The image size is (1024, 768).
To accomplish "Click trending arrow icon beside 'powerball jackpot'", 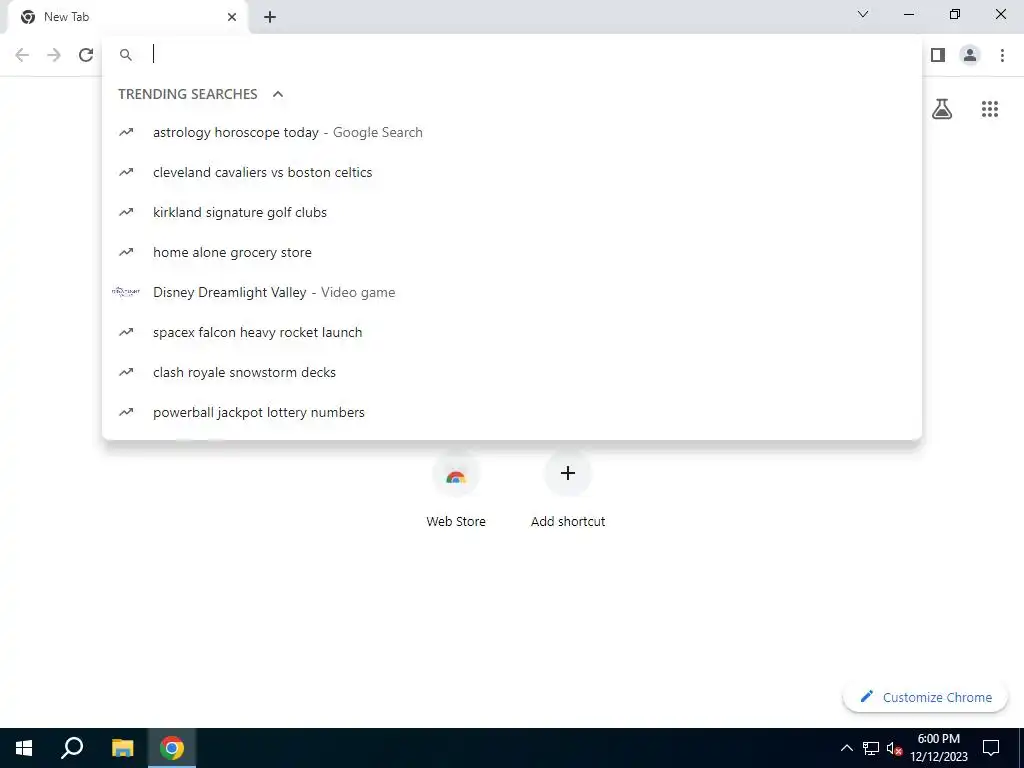I will pyautogui.click(x=126, y=412).
